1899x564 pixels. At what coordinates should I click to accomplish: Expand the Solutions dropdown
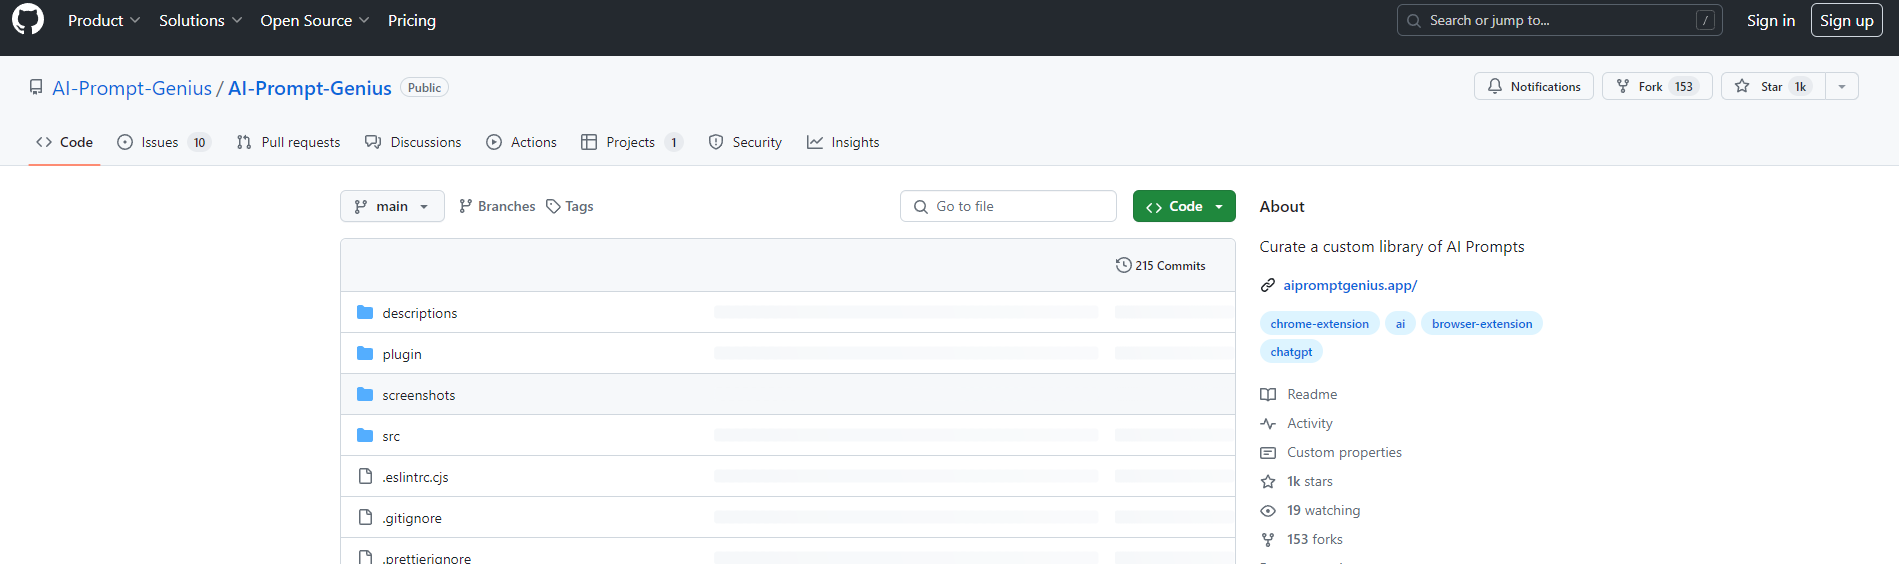200,20
